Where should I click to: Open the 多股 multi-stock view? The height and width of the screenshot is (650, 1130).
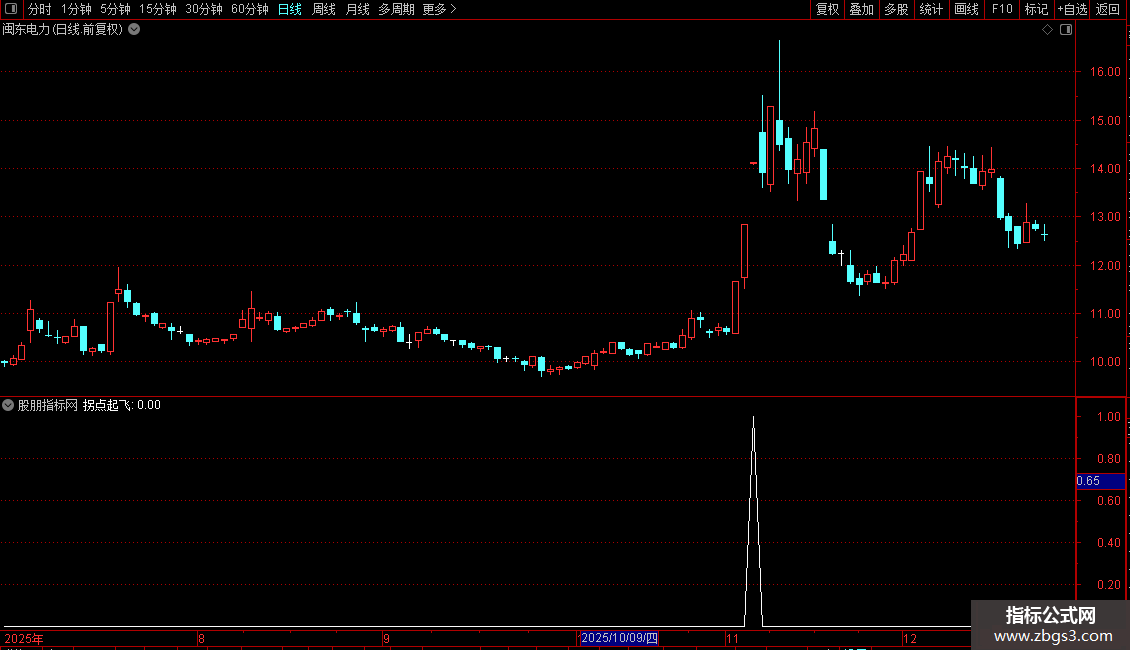[x=897, y=9]
